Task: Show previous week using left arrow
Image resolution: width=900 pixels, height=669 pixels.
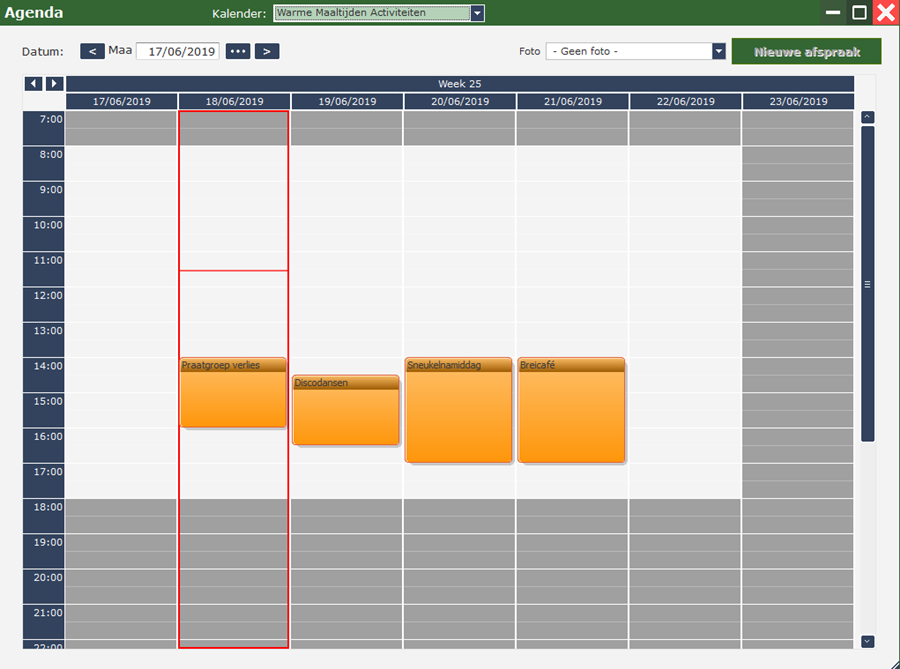Action: pos(33,84)
